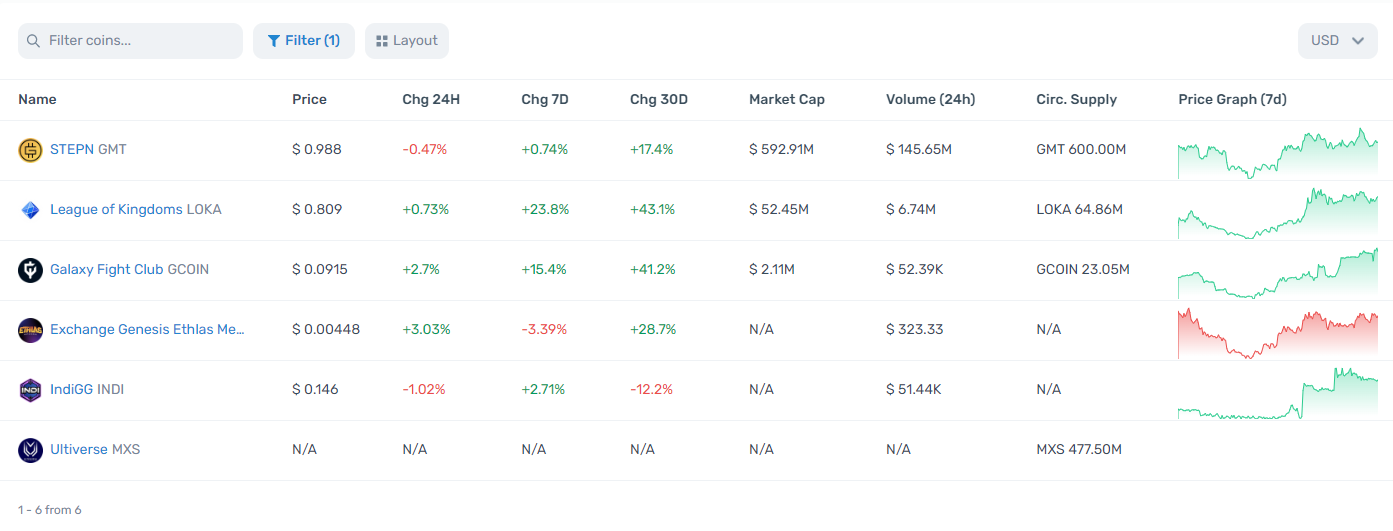Click the +15.4% 7D change
Screen dimensions: 1393x531
tap(544, 269)
